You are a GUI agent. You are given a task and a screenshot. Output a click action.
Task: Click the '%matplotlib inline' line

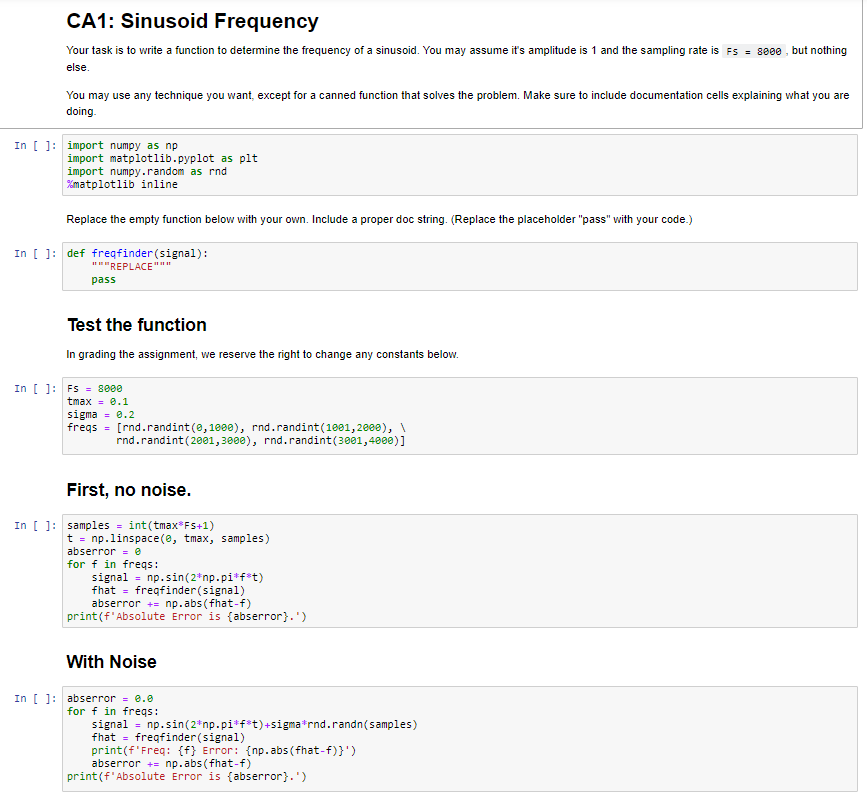pyautogui.click(x=122, y=185)
